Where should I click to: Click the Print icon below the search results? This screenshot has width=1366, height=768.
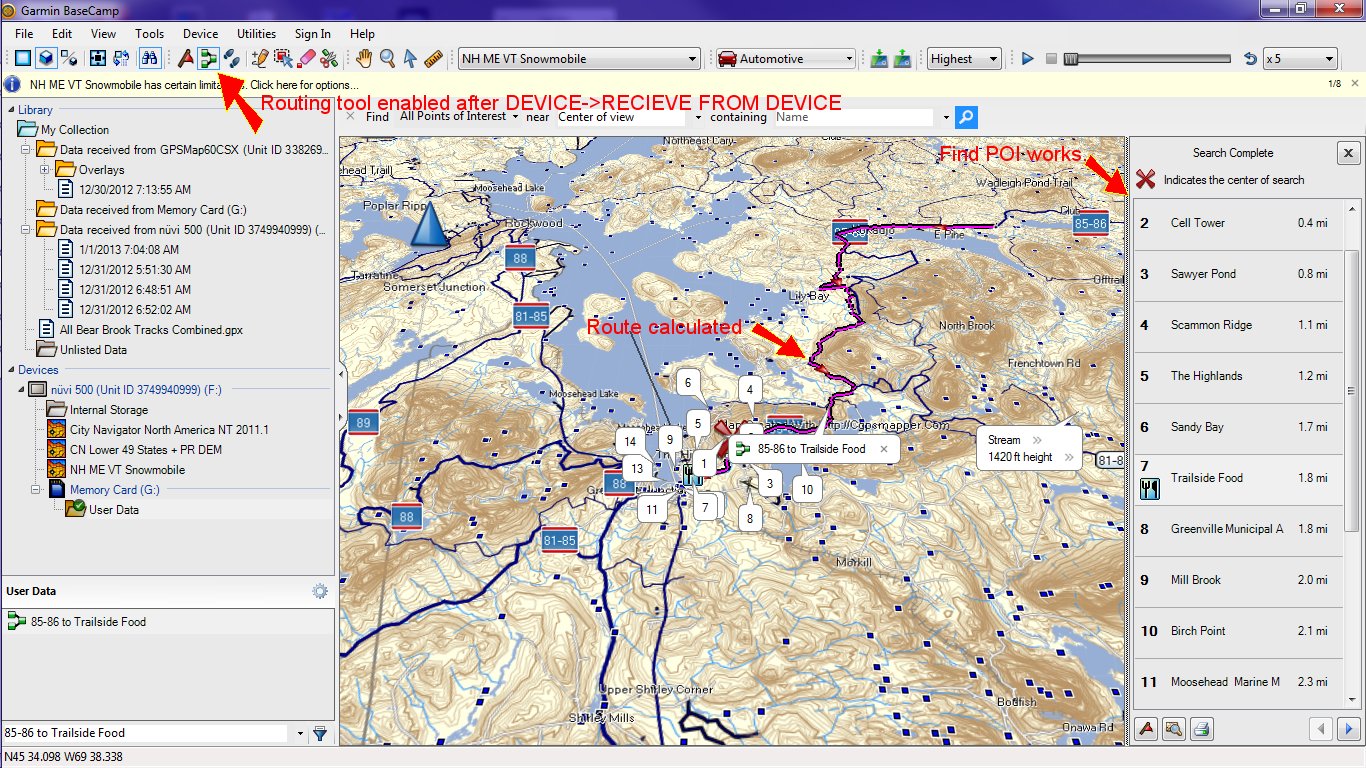point(1200,729)
